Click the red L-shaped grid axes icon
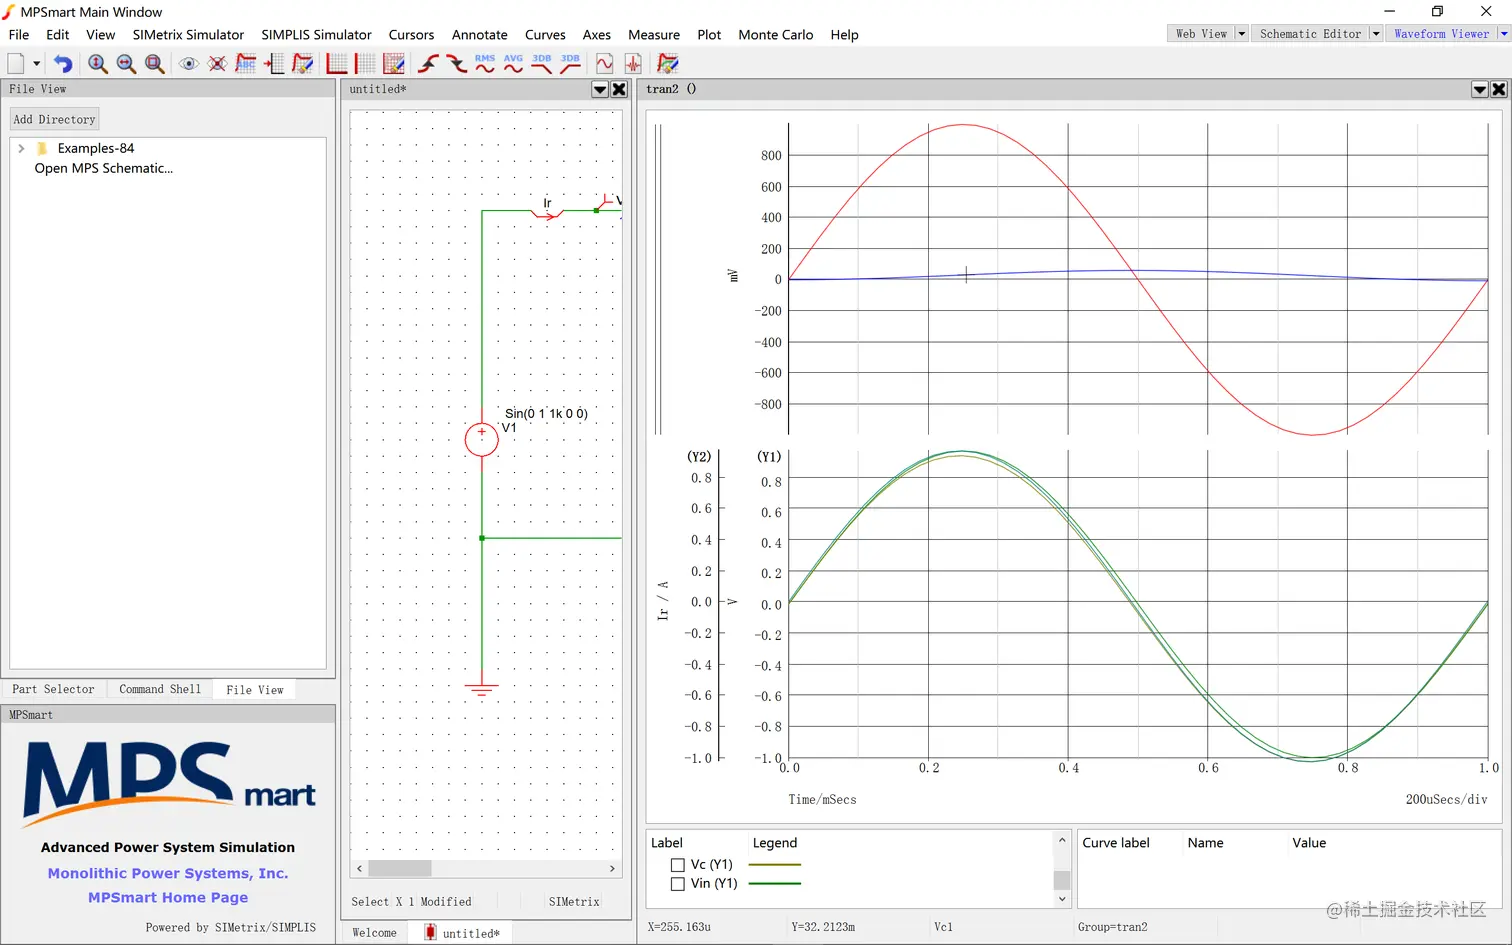1512x945 pixels. [x=337, y=64]
